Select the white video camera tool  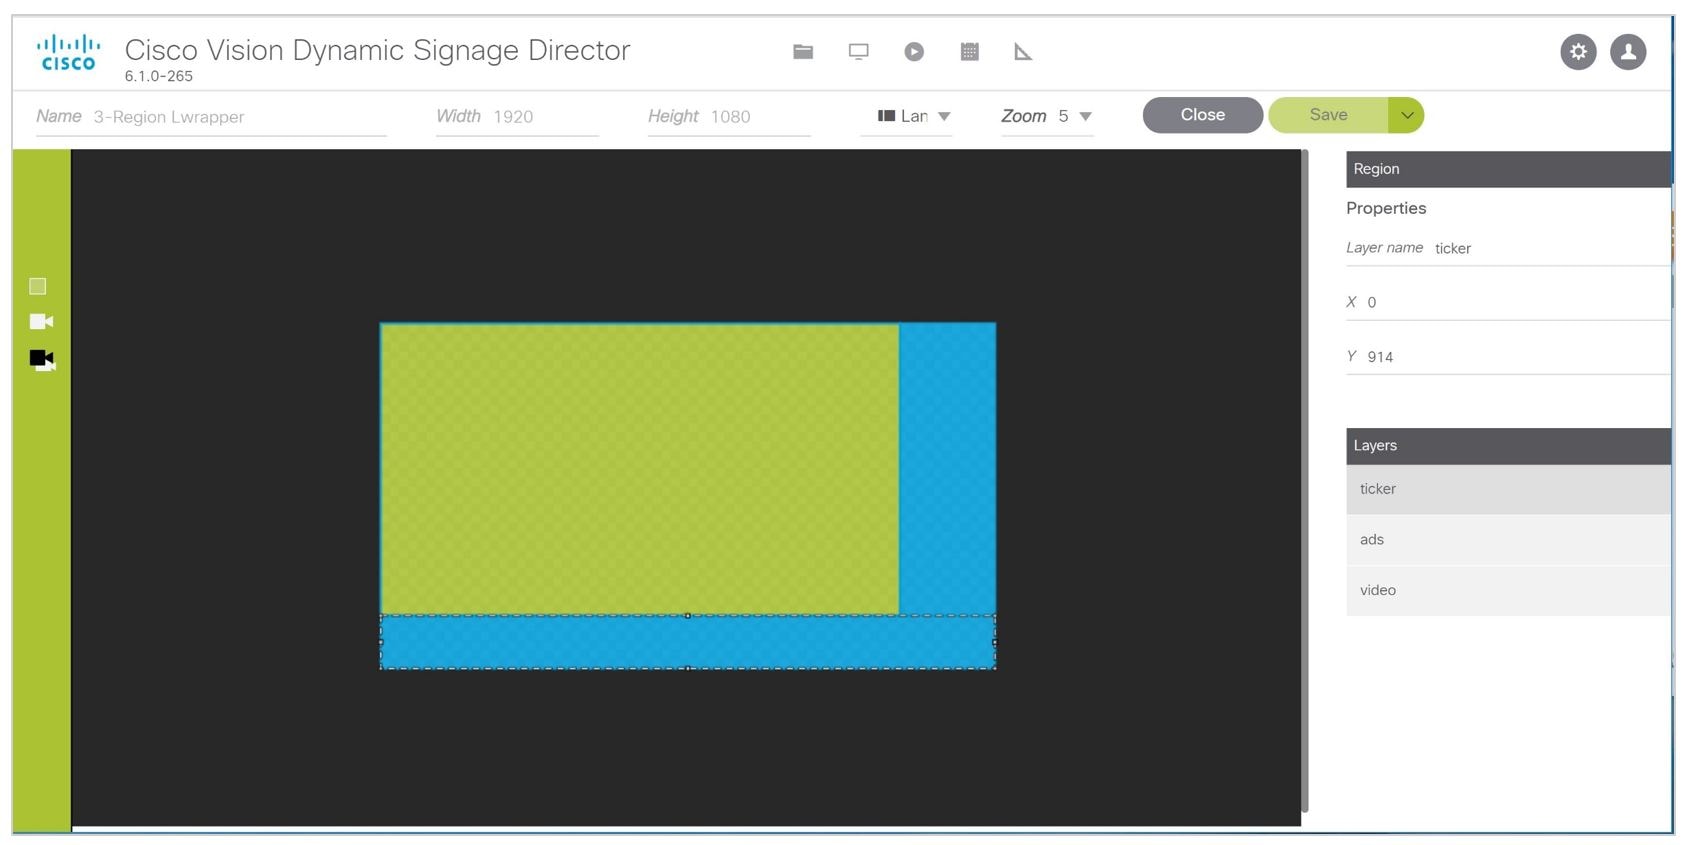(41, 321)
